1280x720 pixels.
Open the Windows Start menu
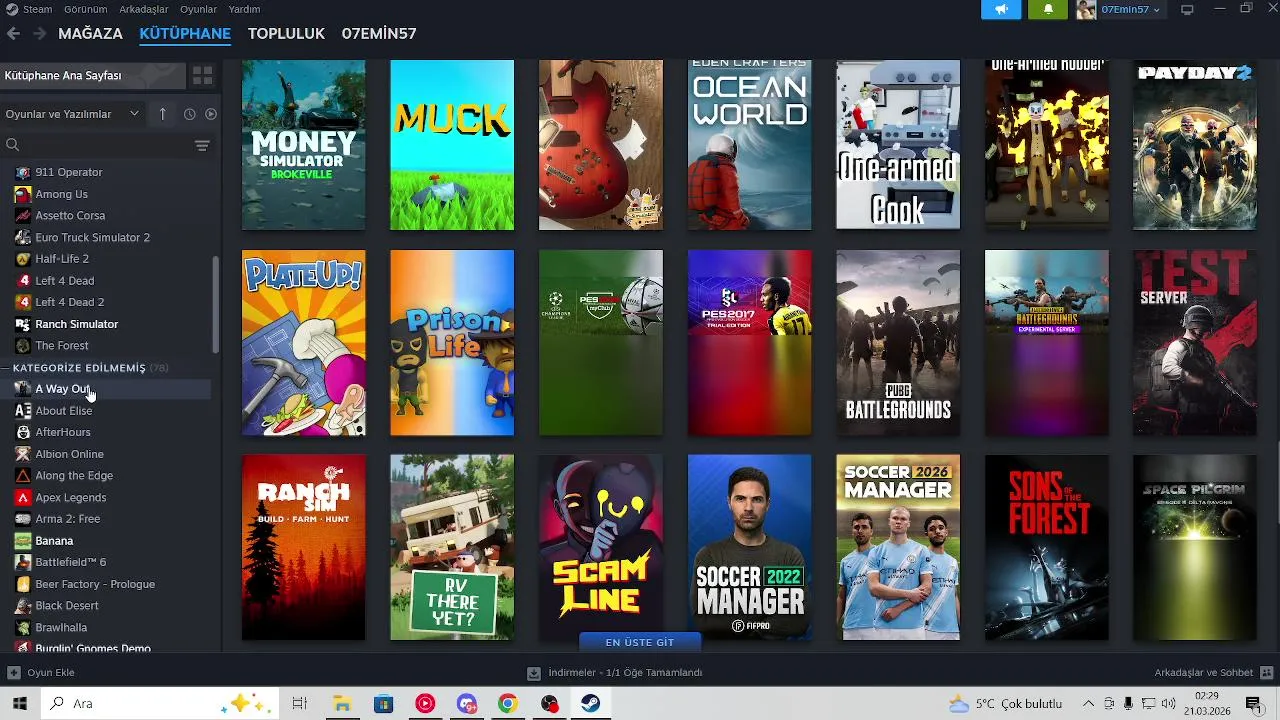pyautogui.click(x=19, y=704)
